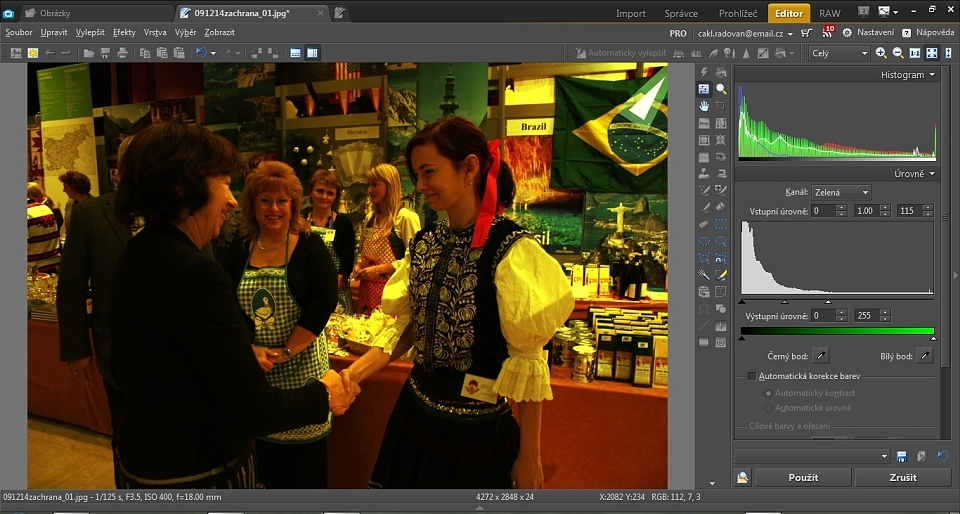Open the shopping cart icon
Viewport: 960px width, 514px height.
[x=806, y=33]
